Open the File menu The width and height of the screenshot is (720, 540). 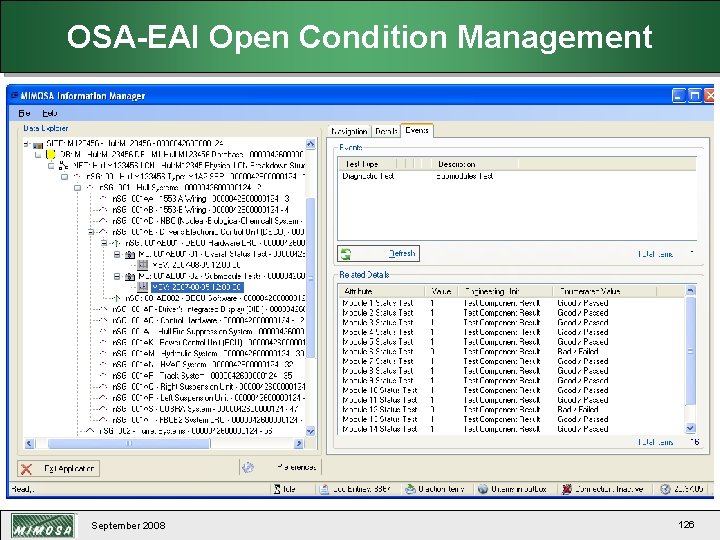click(24, 113)
